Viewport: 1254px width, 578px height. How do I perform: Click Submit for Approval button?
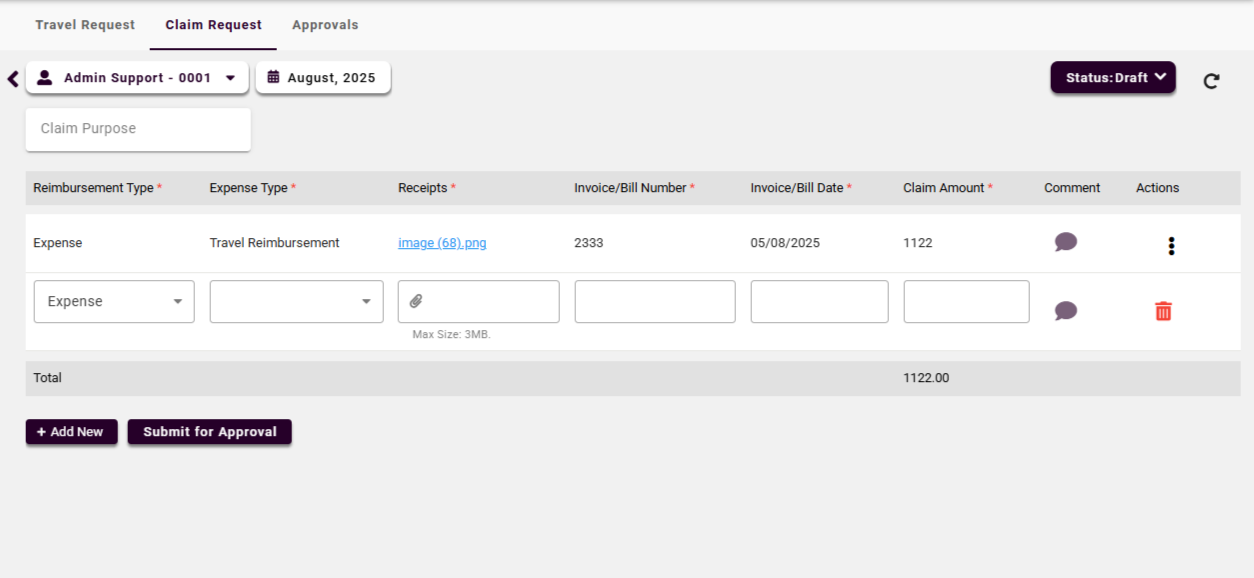209,432
